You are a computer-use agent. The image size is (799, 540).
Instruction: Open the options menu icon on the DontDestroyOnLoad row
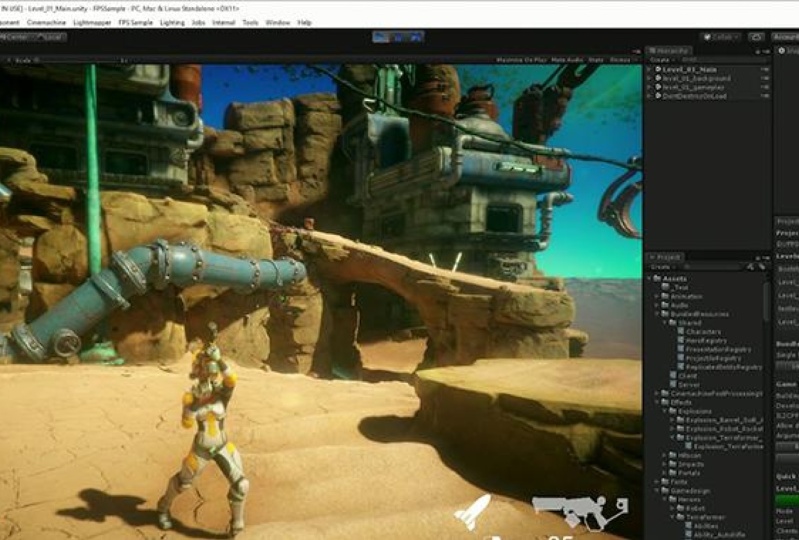[765, 96]
